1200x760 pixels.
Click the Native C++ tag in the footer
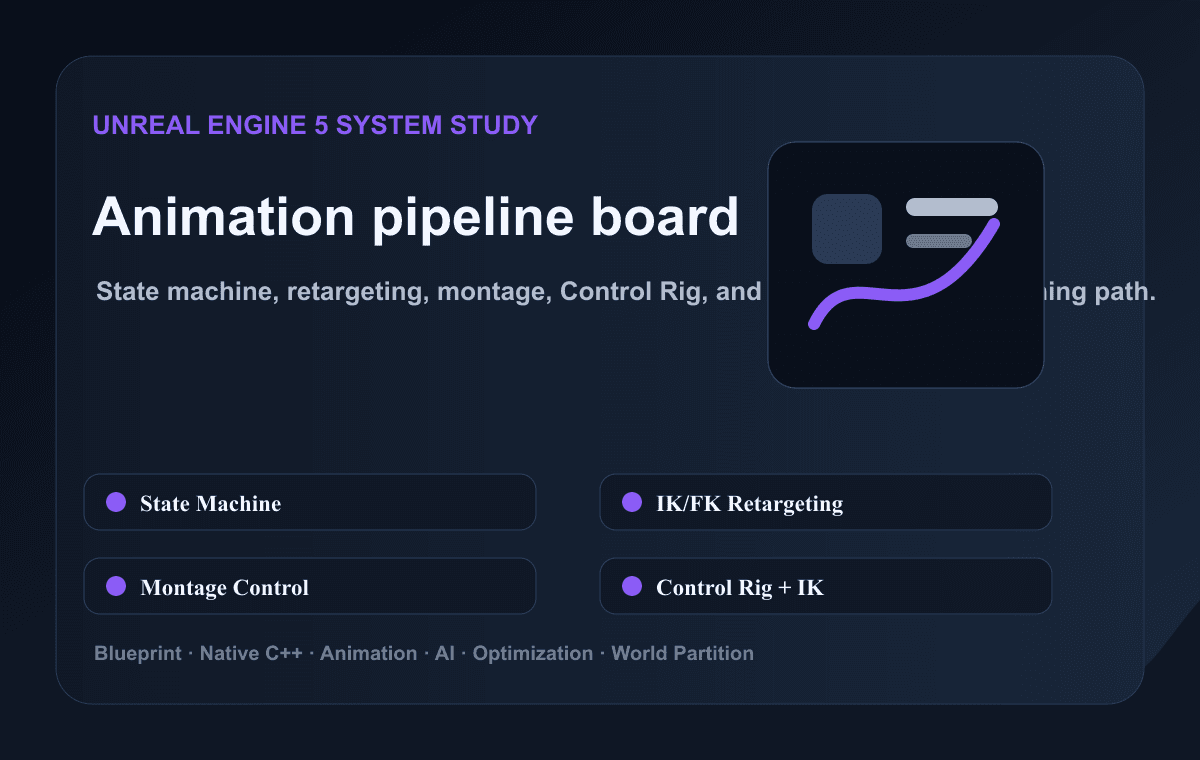(251, 653)
